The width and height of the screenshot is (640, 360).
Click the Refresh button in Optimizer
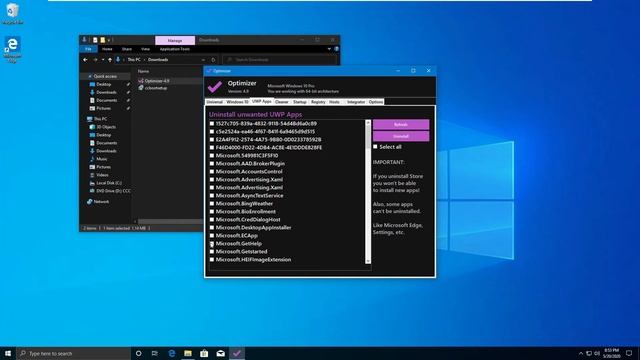click(x=401, y=124)
